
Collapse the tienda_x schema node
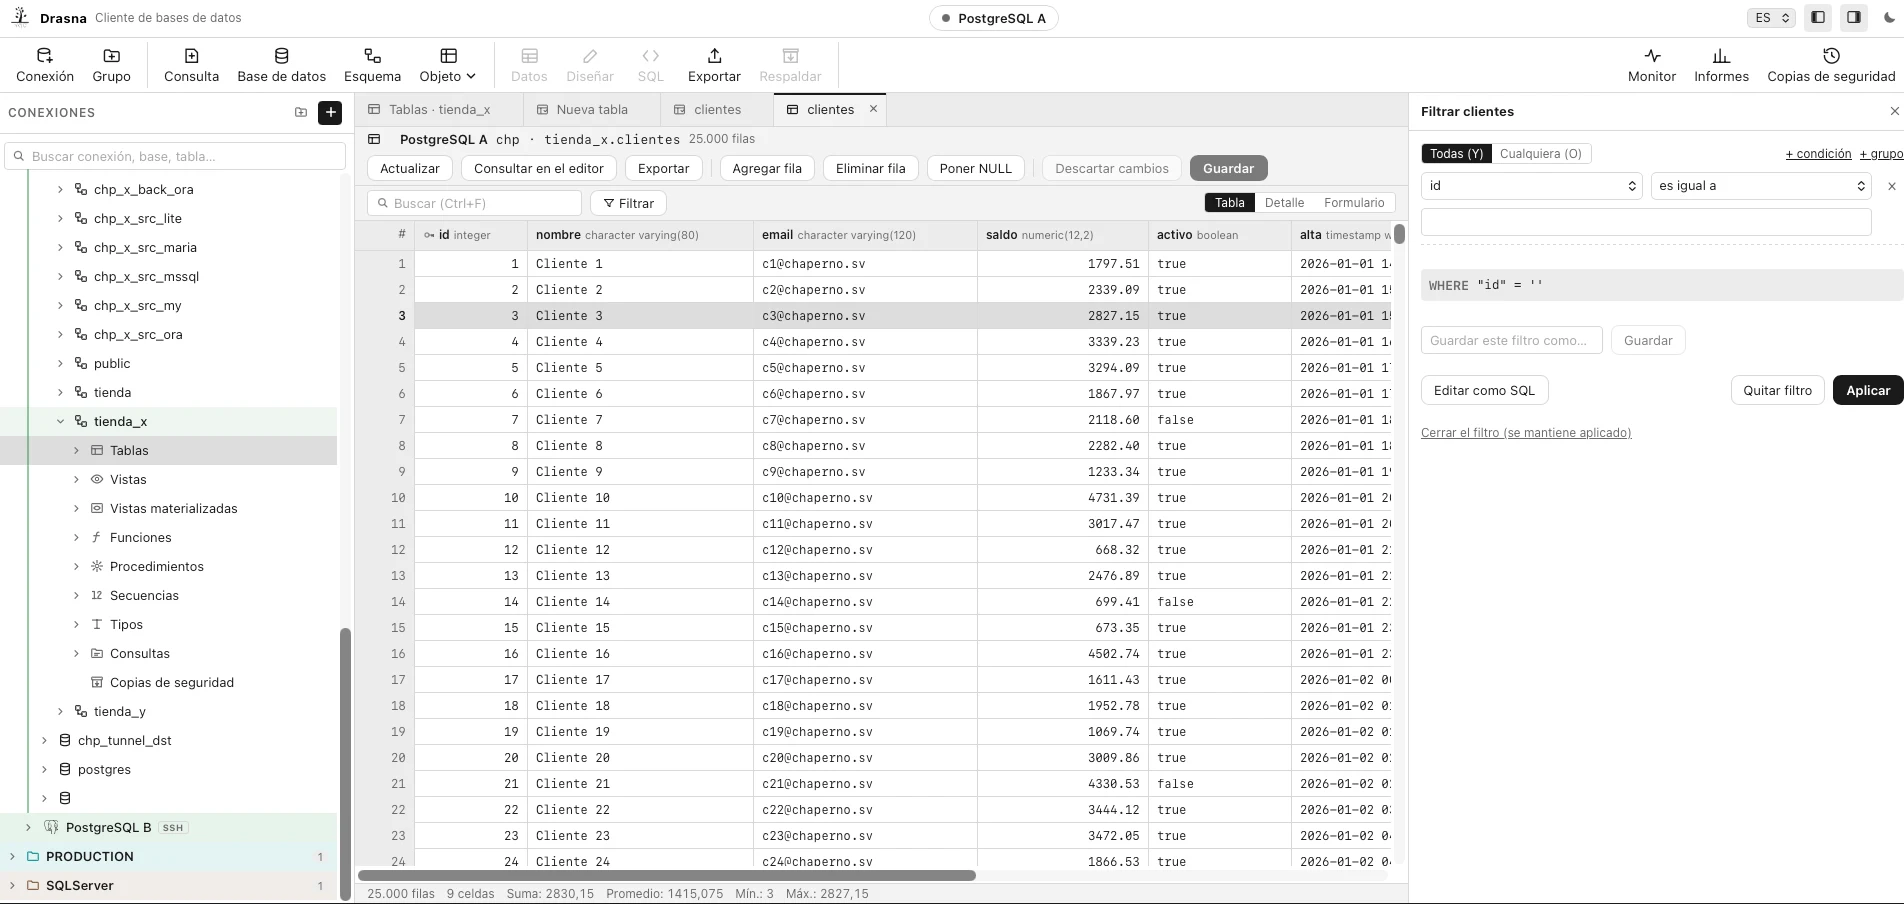coord(60,422)
